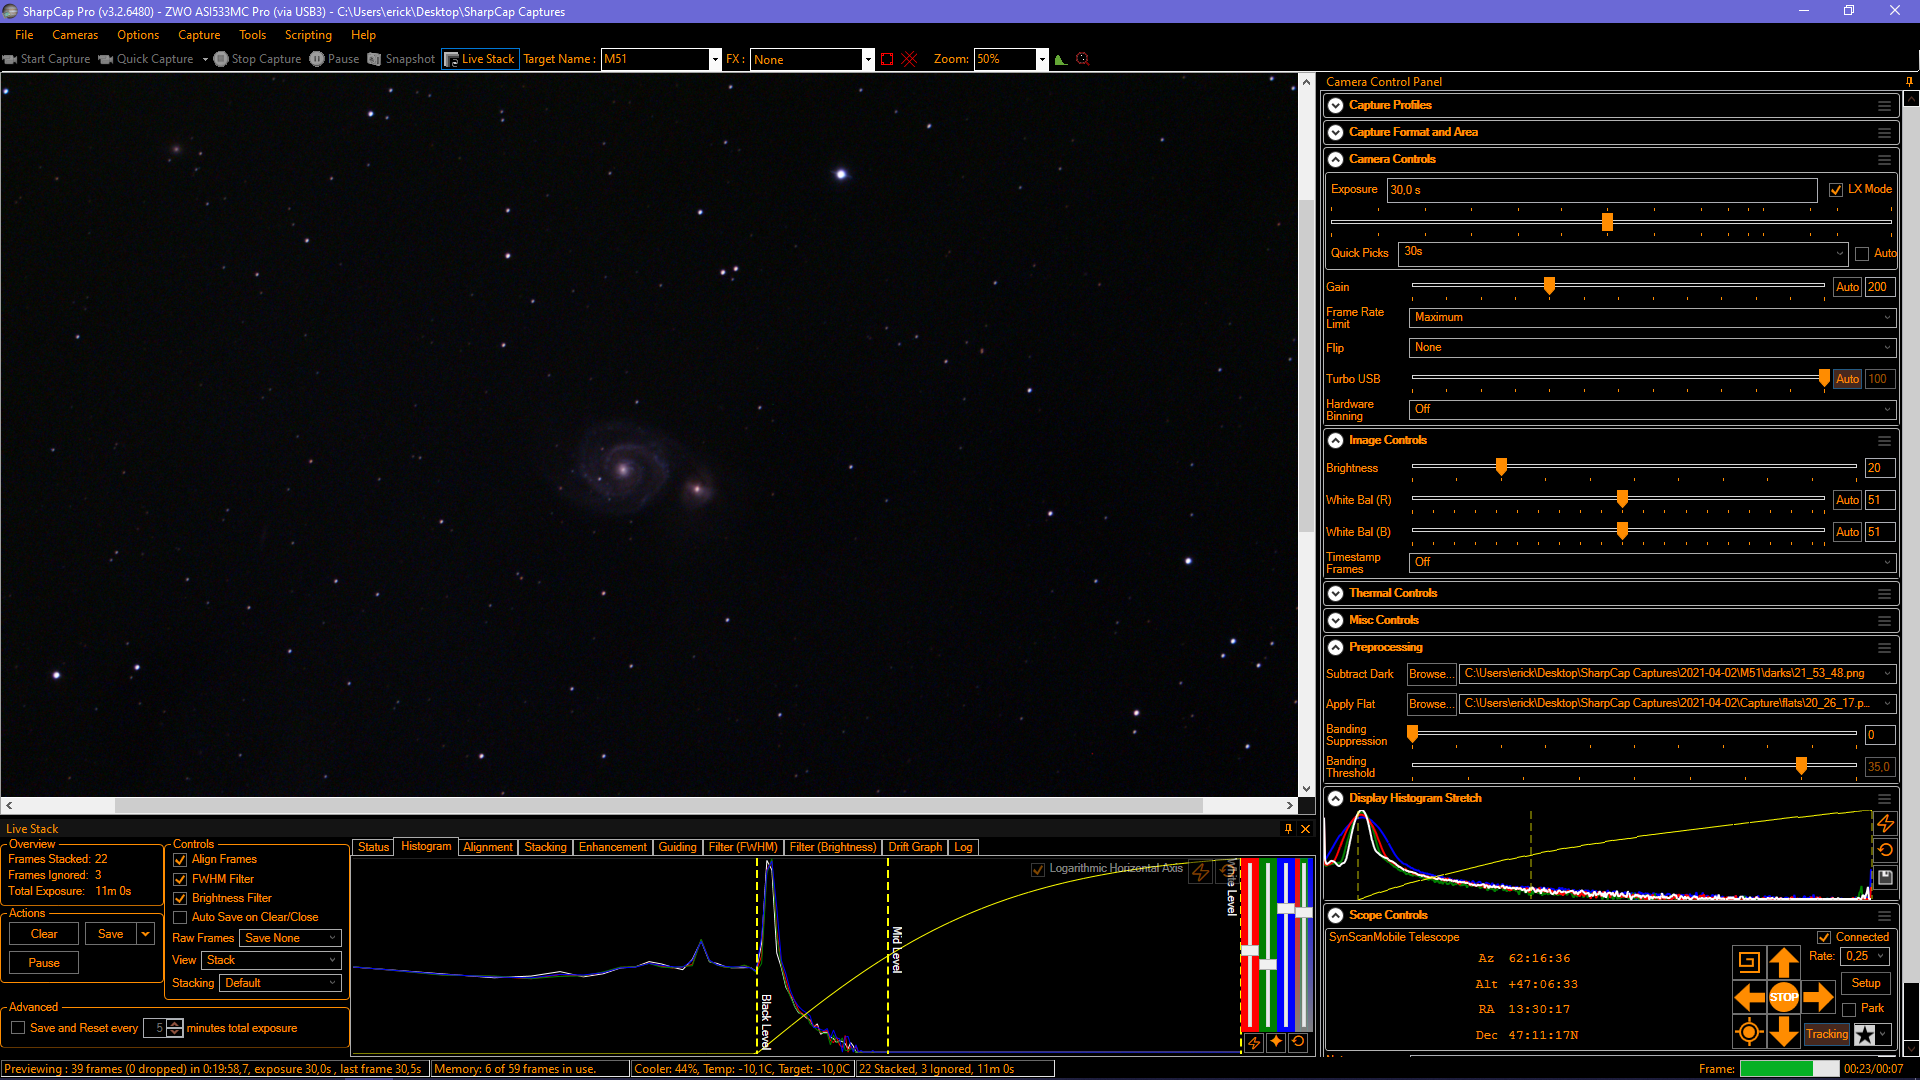
Task: Toggle the Tracking button
Action: click(x=1827, y=1035)
